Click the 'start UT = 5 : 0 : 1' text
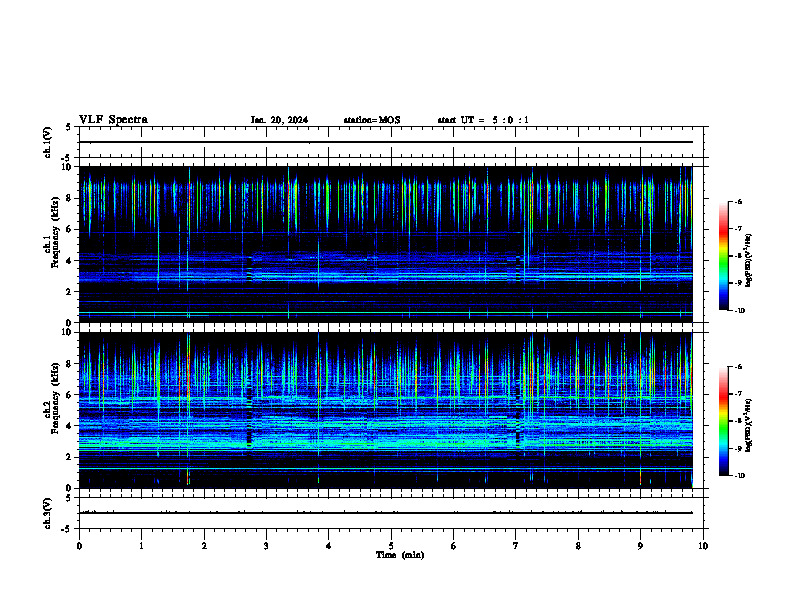This screenshot has height=612, width=792. (x=483, y=120)
